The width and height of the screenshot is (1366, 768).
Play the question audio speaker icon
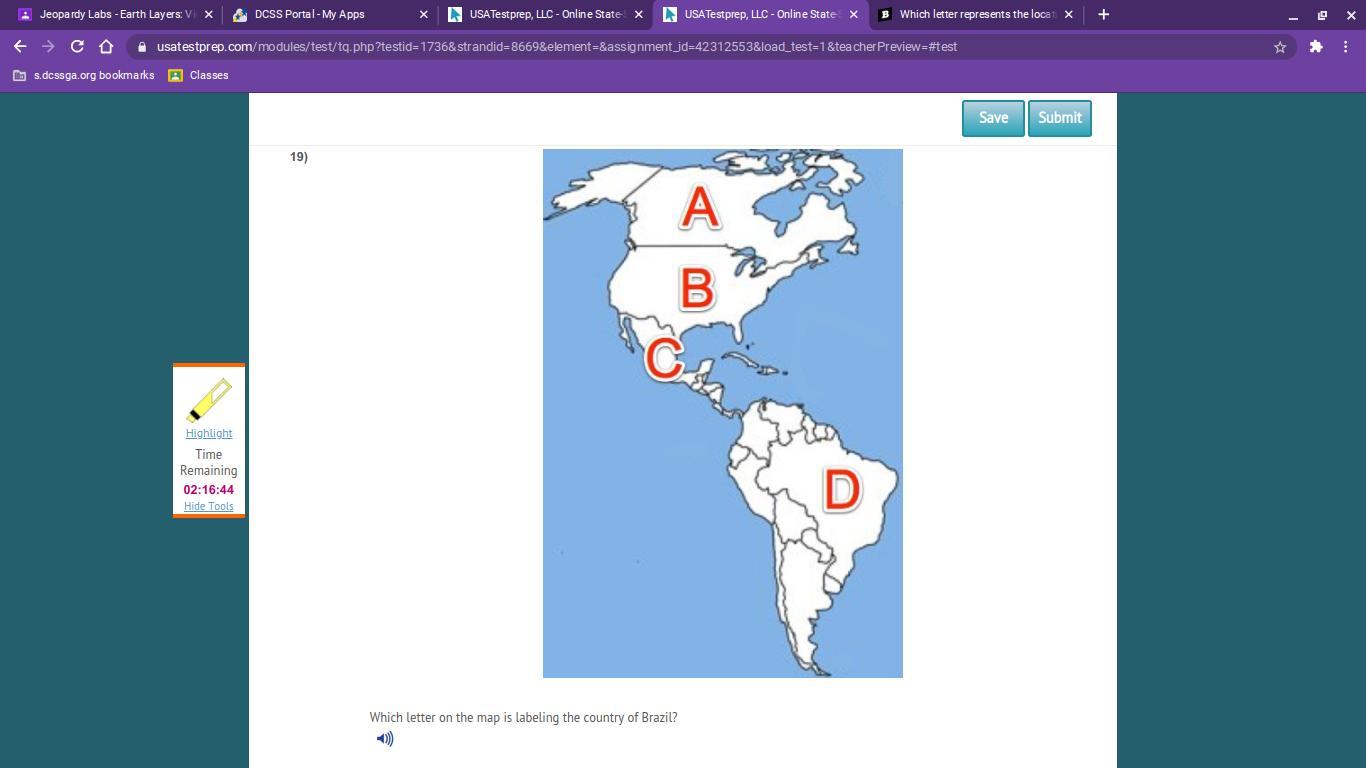click(385, 739)
